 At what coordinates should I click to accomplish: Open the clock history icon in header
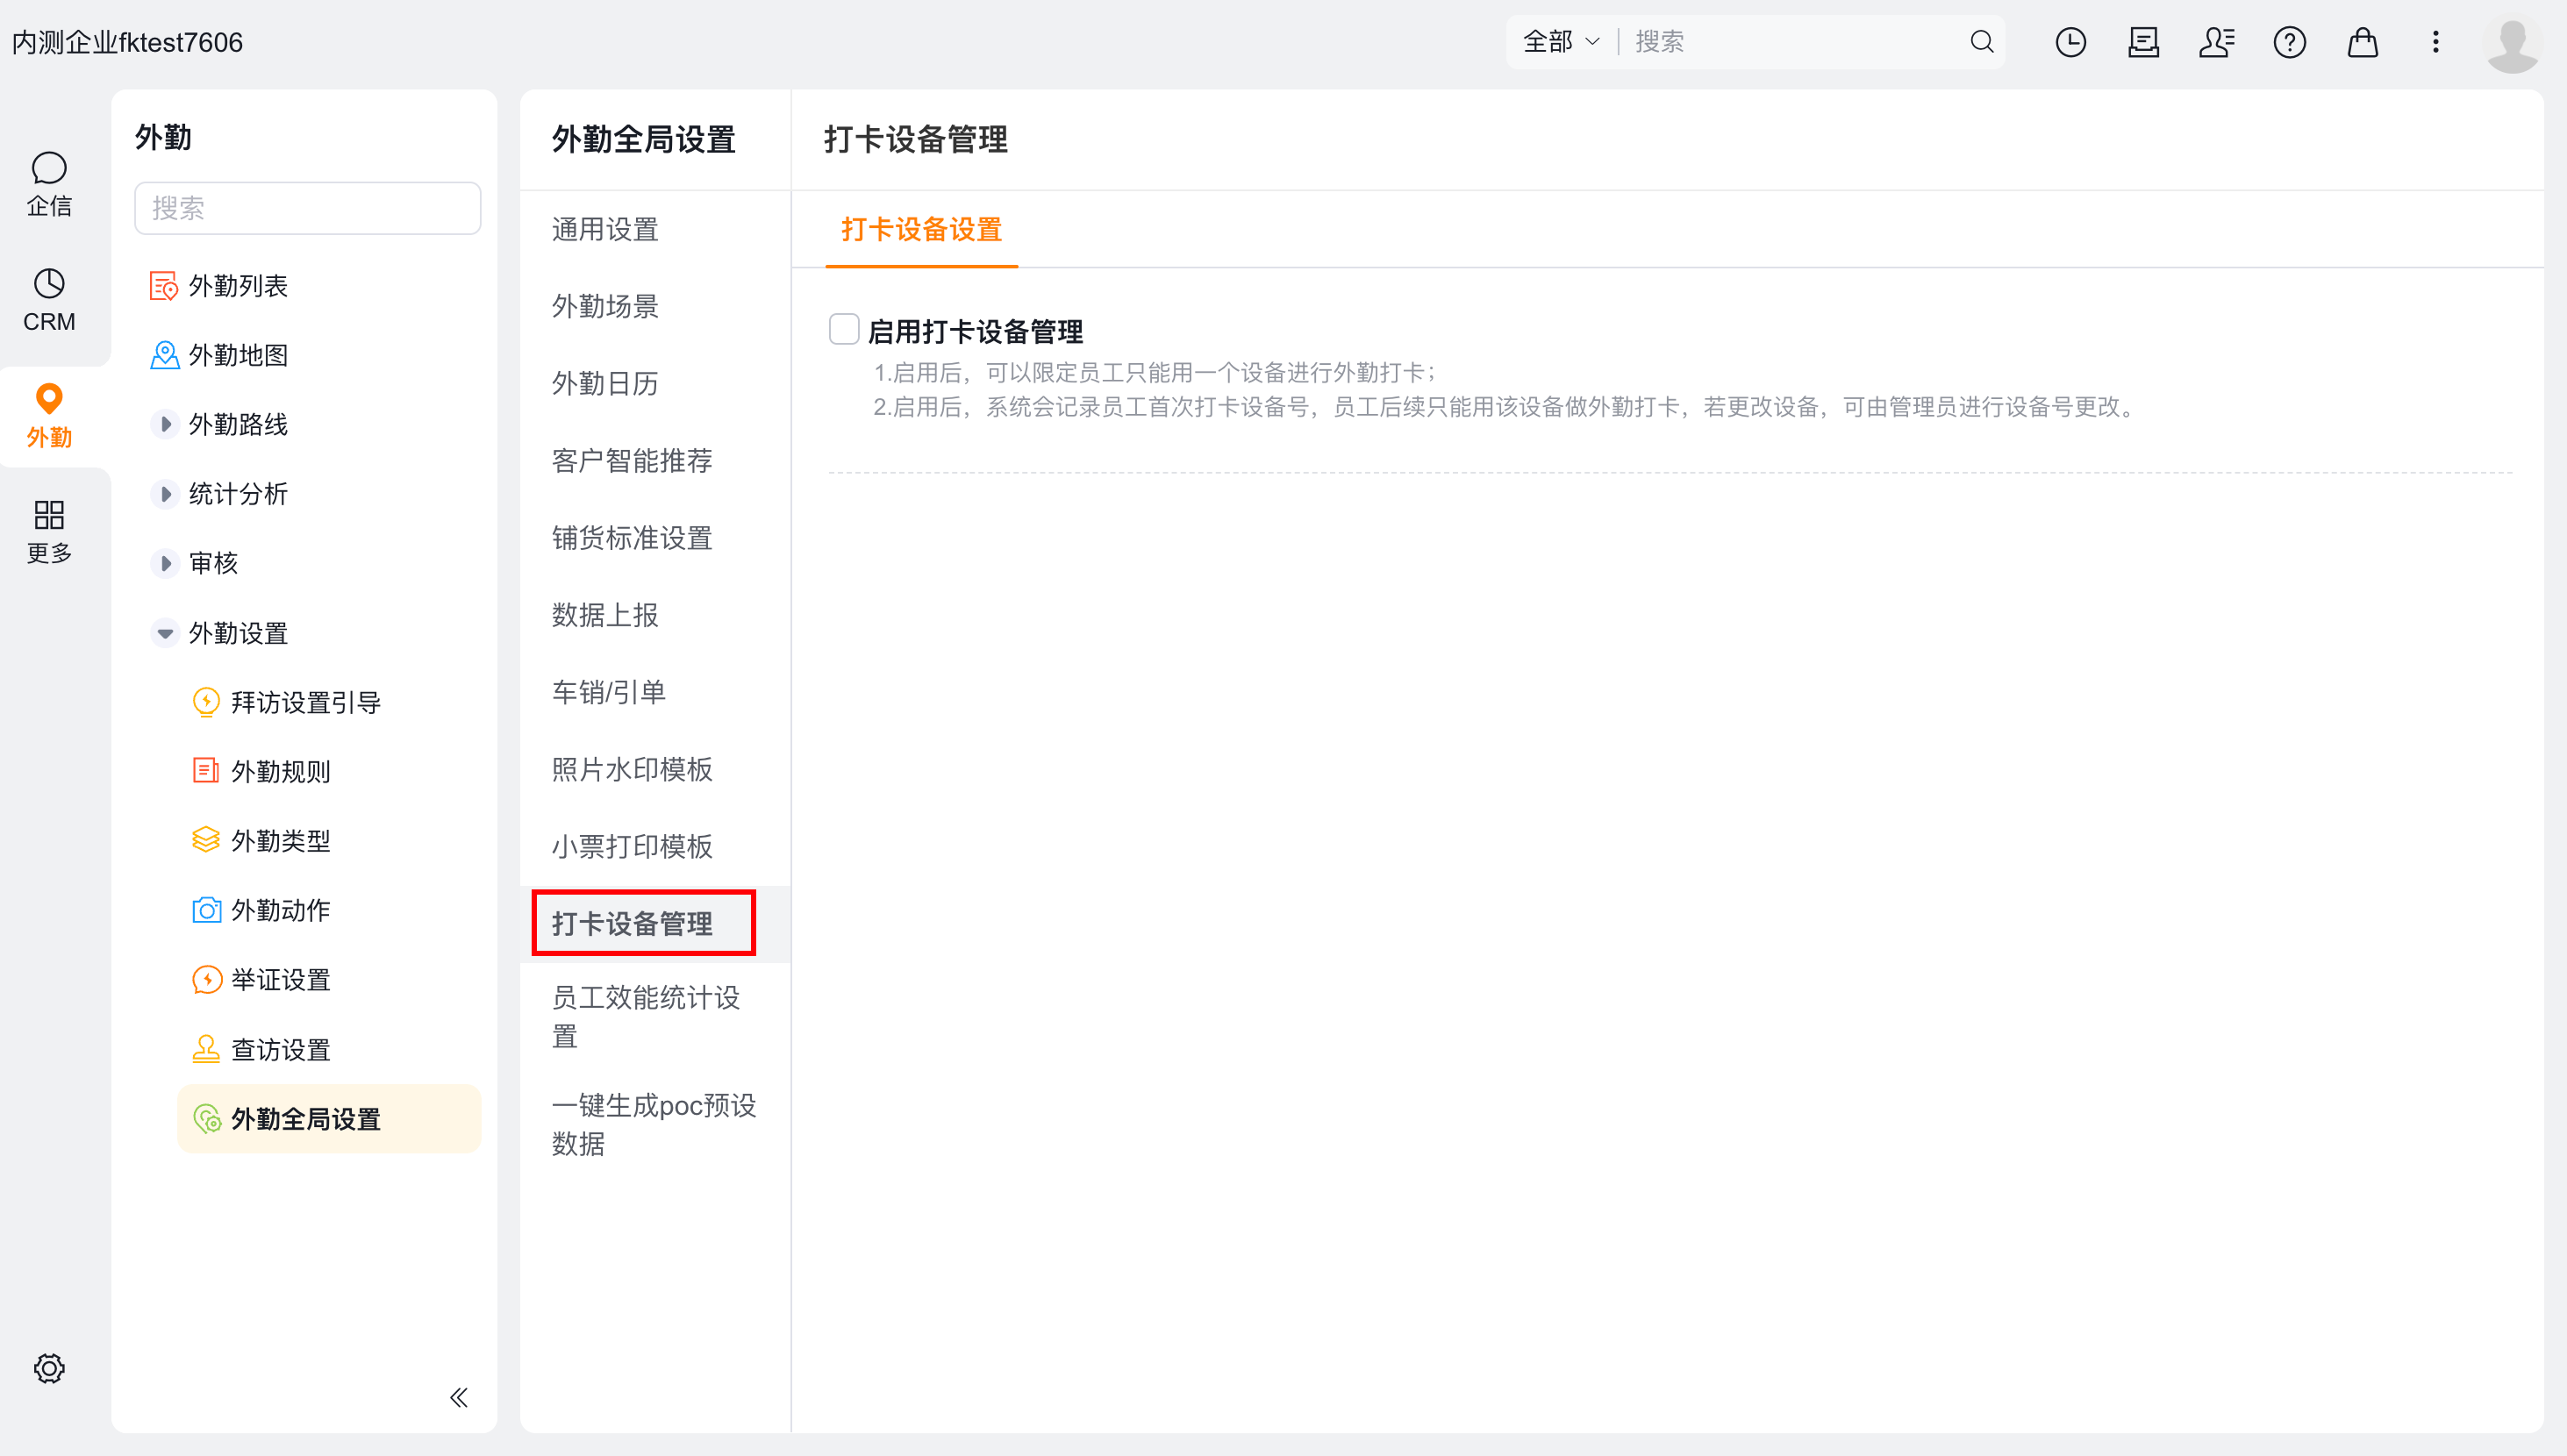coord(2070,42)
